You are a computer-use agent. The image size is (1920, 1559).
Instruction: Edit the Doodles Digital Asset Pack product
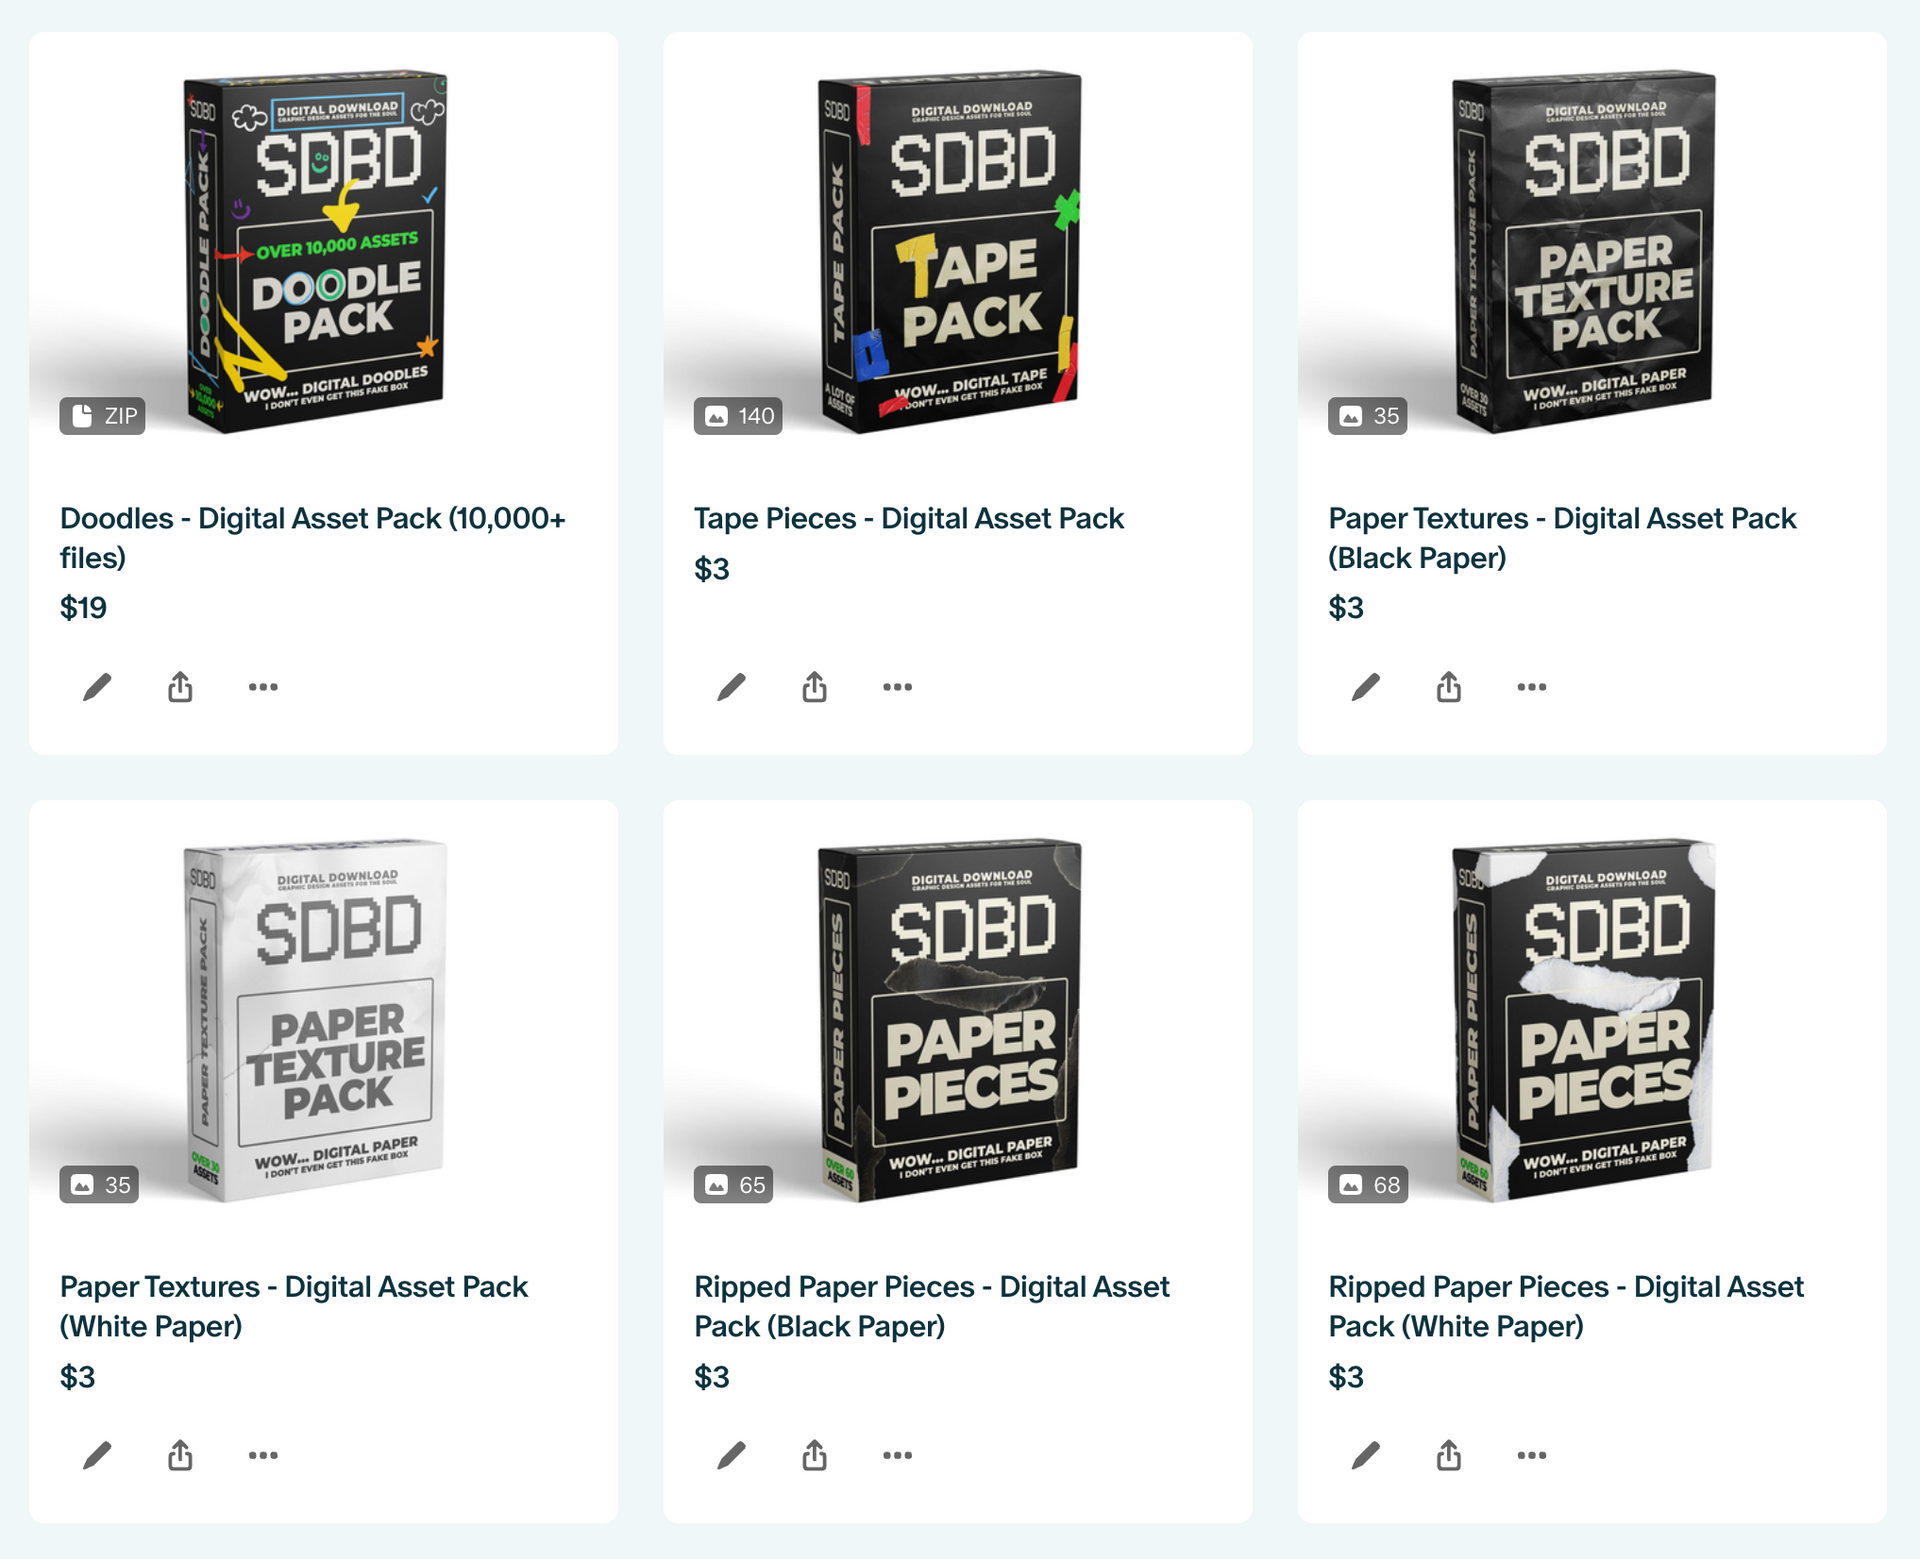pos(97,687)
